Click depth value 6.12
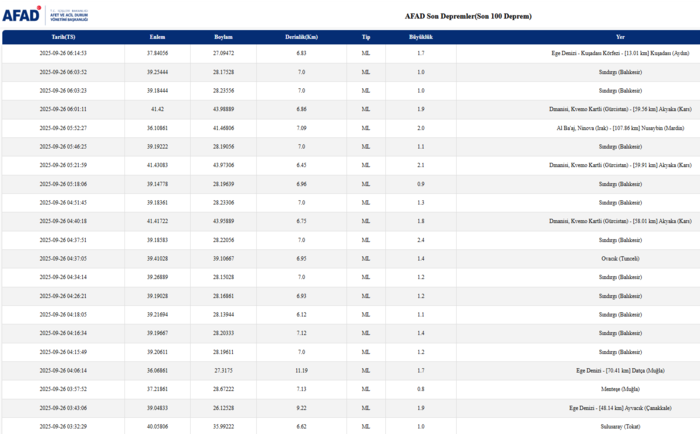The width and height of the screenshot is (700, 434). 301,314
